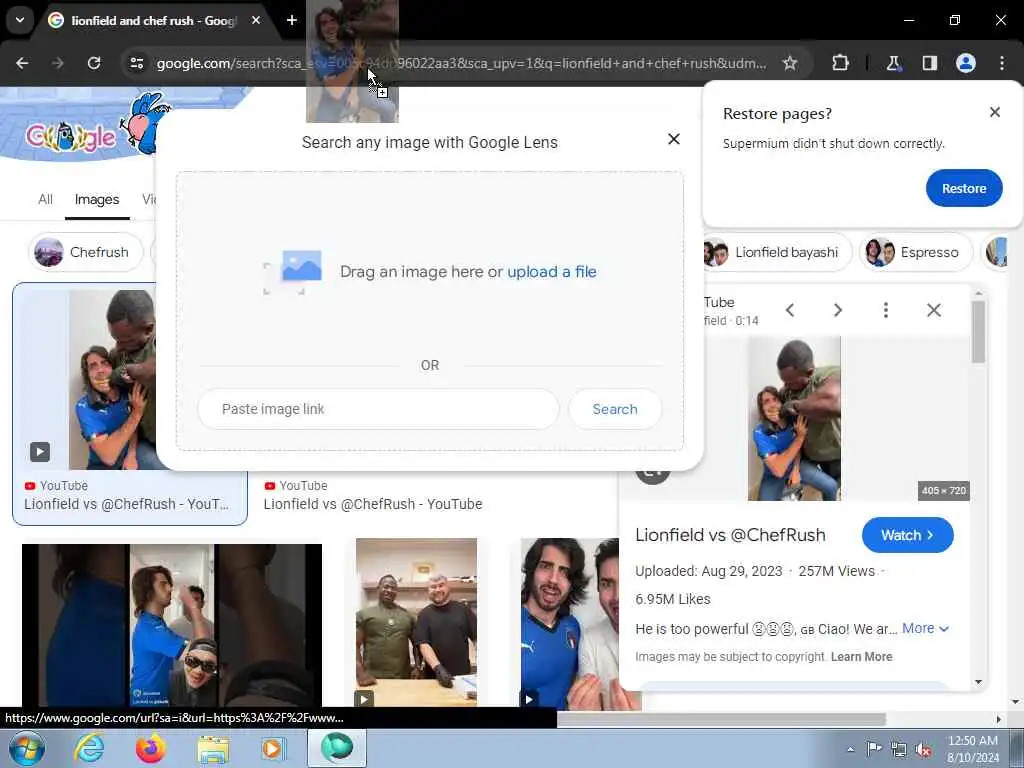Toggle the side panel icon
Screen dimensions: 1024x768
929,63
